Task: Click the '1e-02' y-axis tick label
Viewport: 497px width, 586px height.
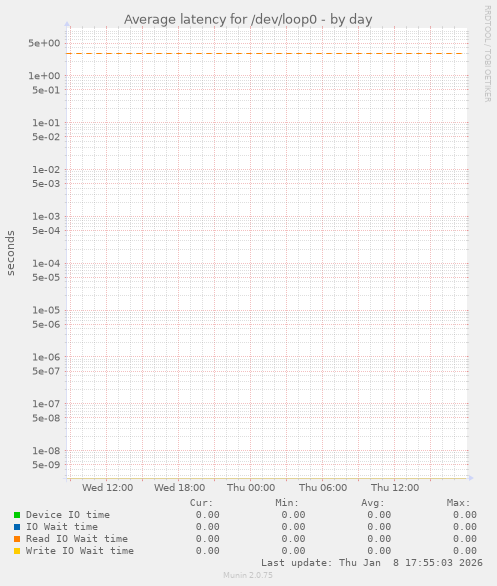Action: point(46,170)
